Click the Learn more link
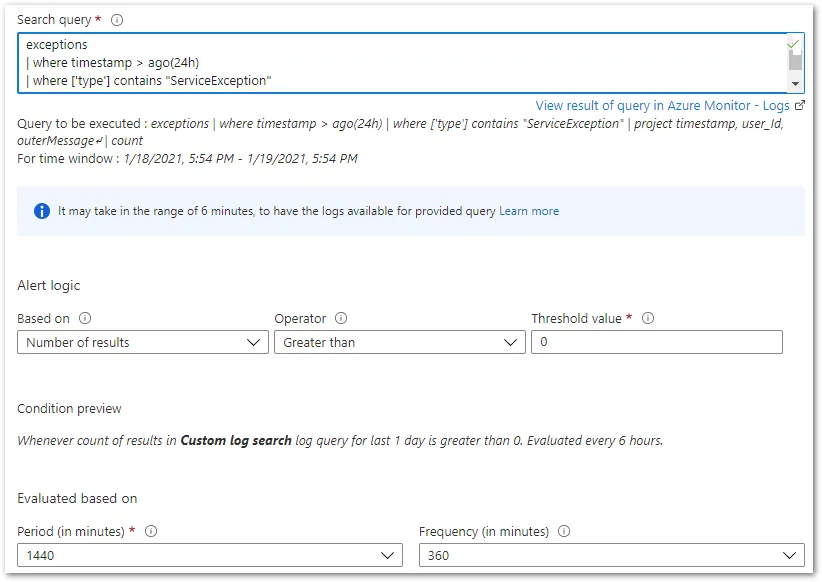Viewport: 822px width, 582px height. 529,211
